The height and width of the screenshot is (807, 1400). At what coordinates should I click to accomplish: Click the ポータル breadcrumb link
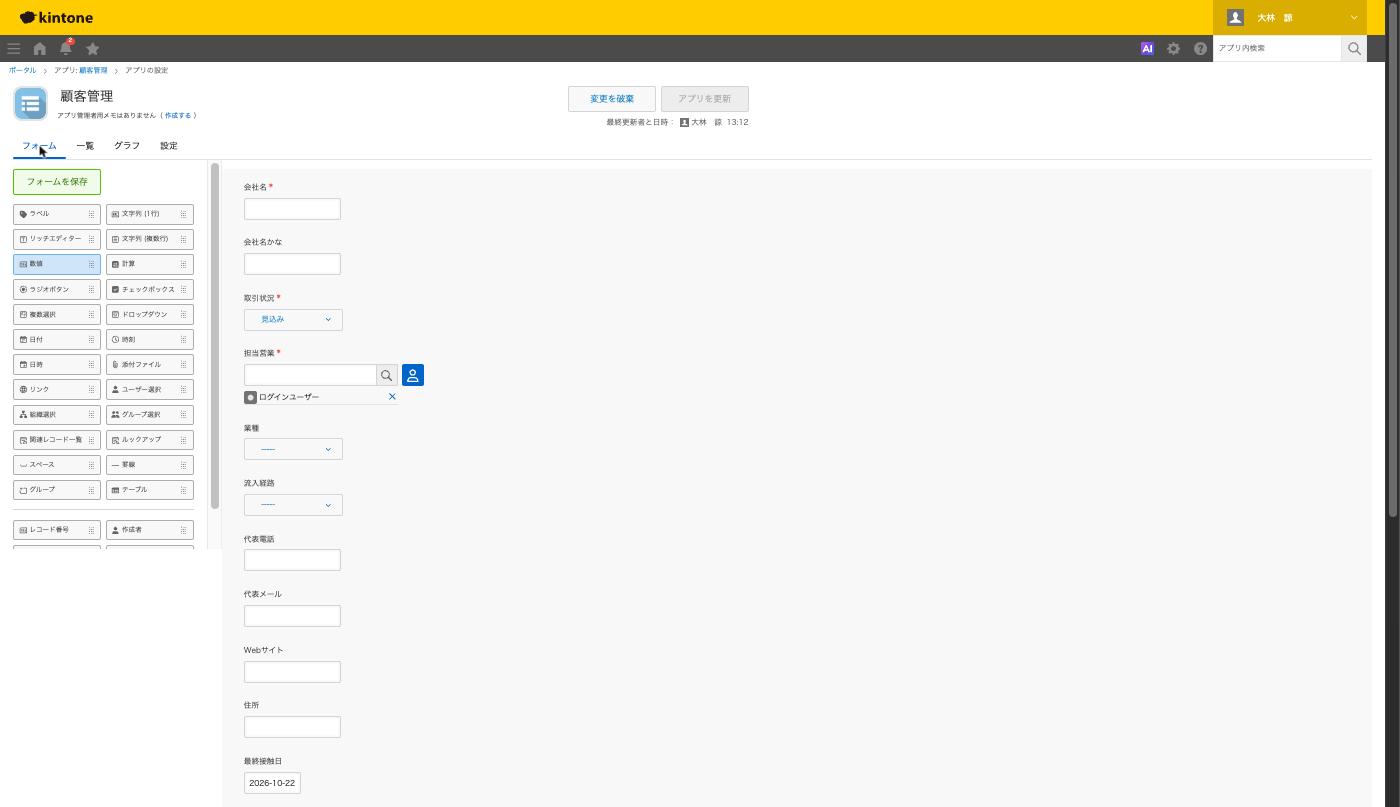pos(23,71)
